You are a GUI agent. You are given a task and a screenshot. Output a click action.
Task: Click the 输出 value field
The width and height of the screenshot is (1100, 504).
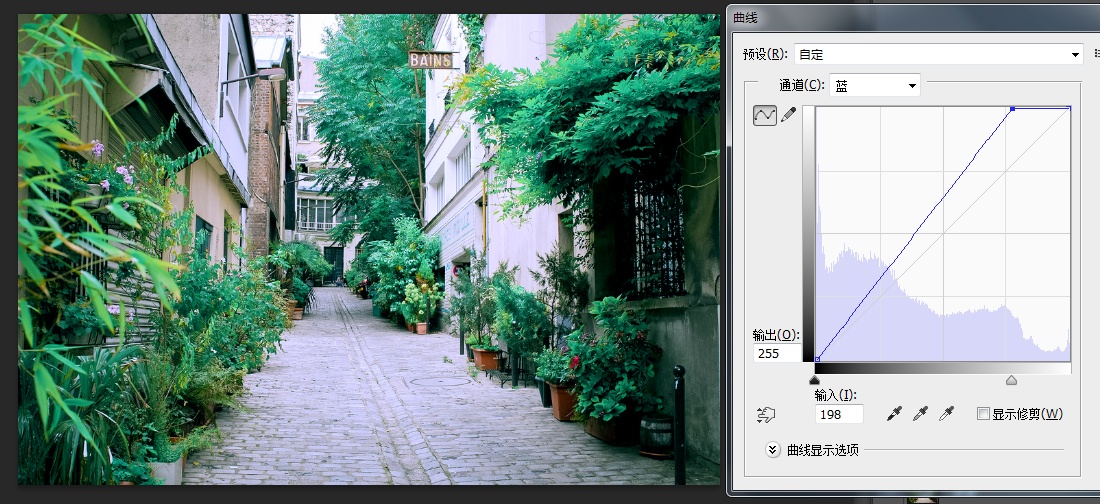pos(777,353)
